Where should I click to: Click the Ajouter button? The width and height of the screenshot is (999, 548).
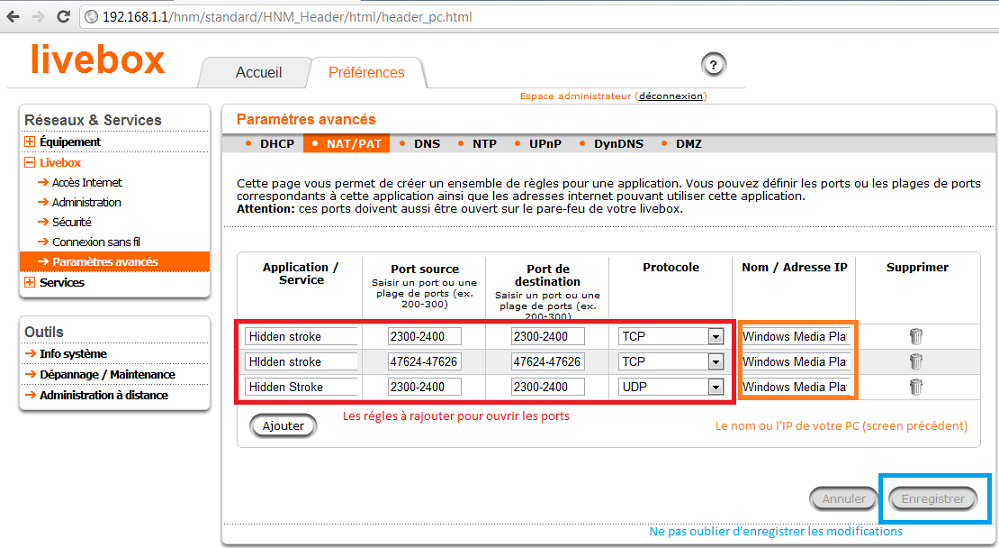283,426
